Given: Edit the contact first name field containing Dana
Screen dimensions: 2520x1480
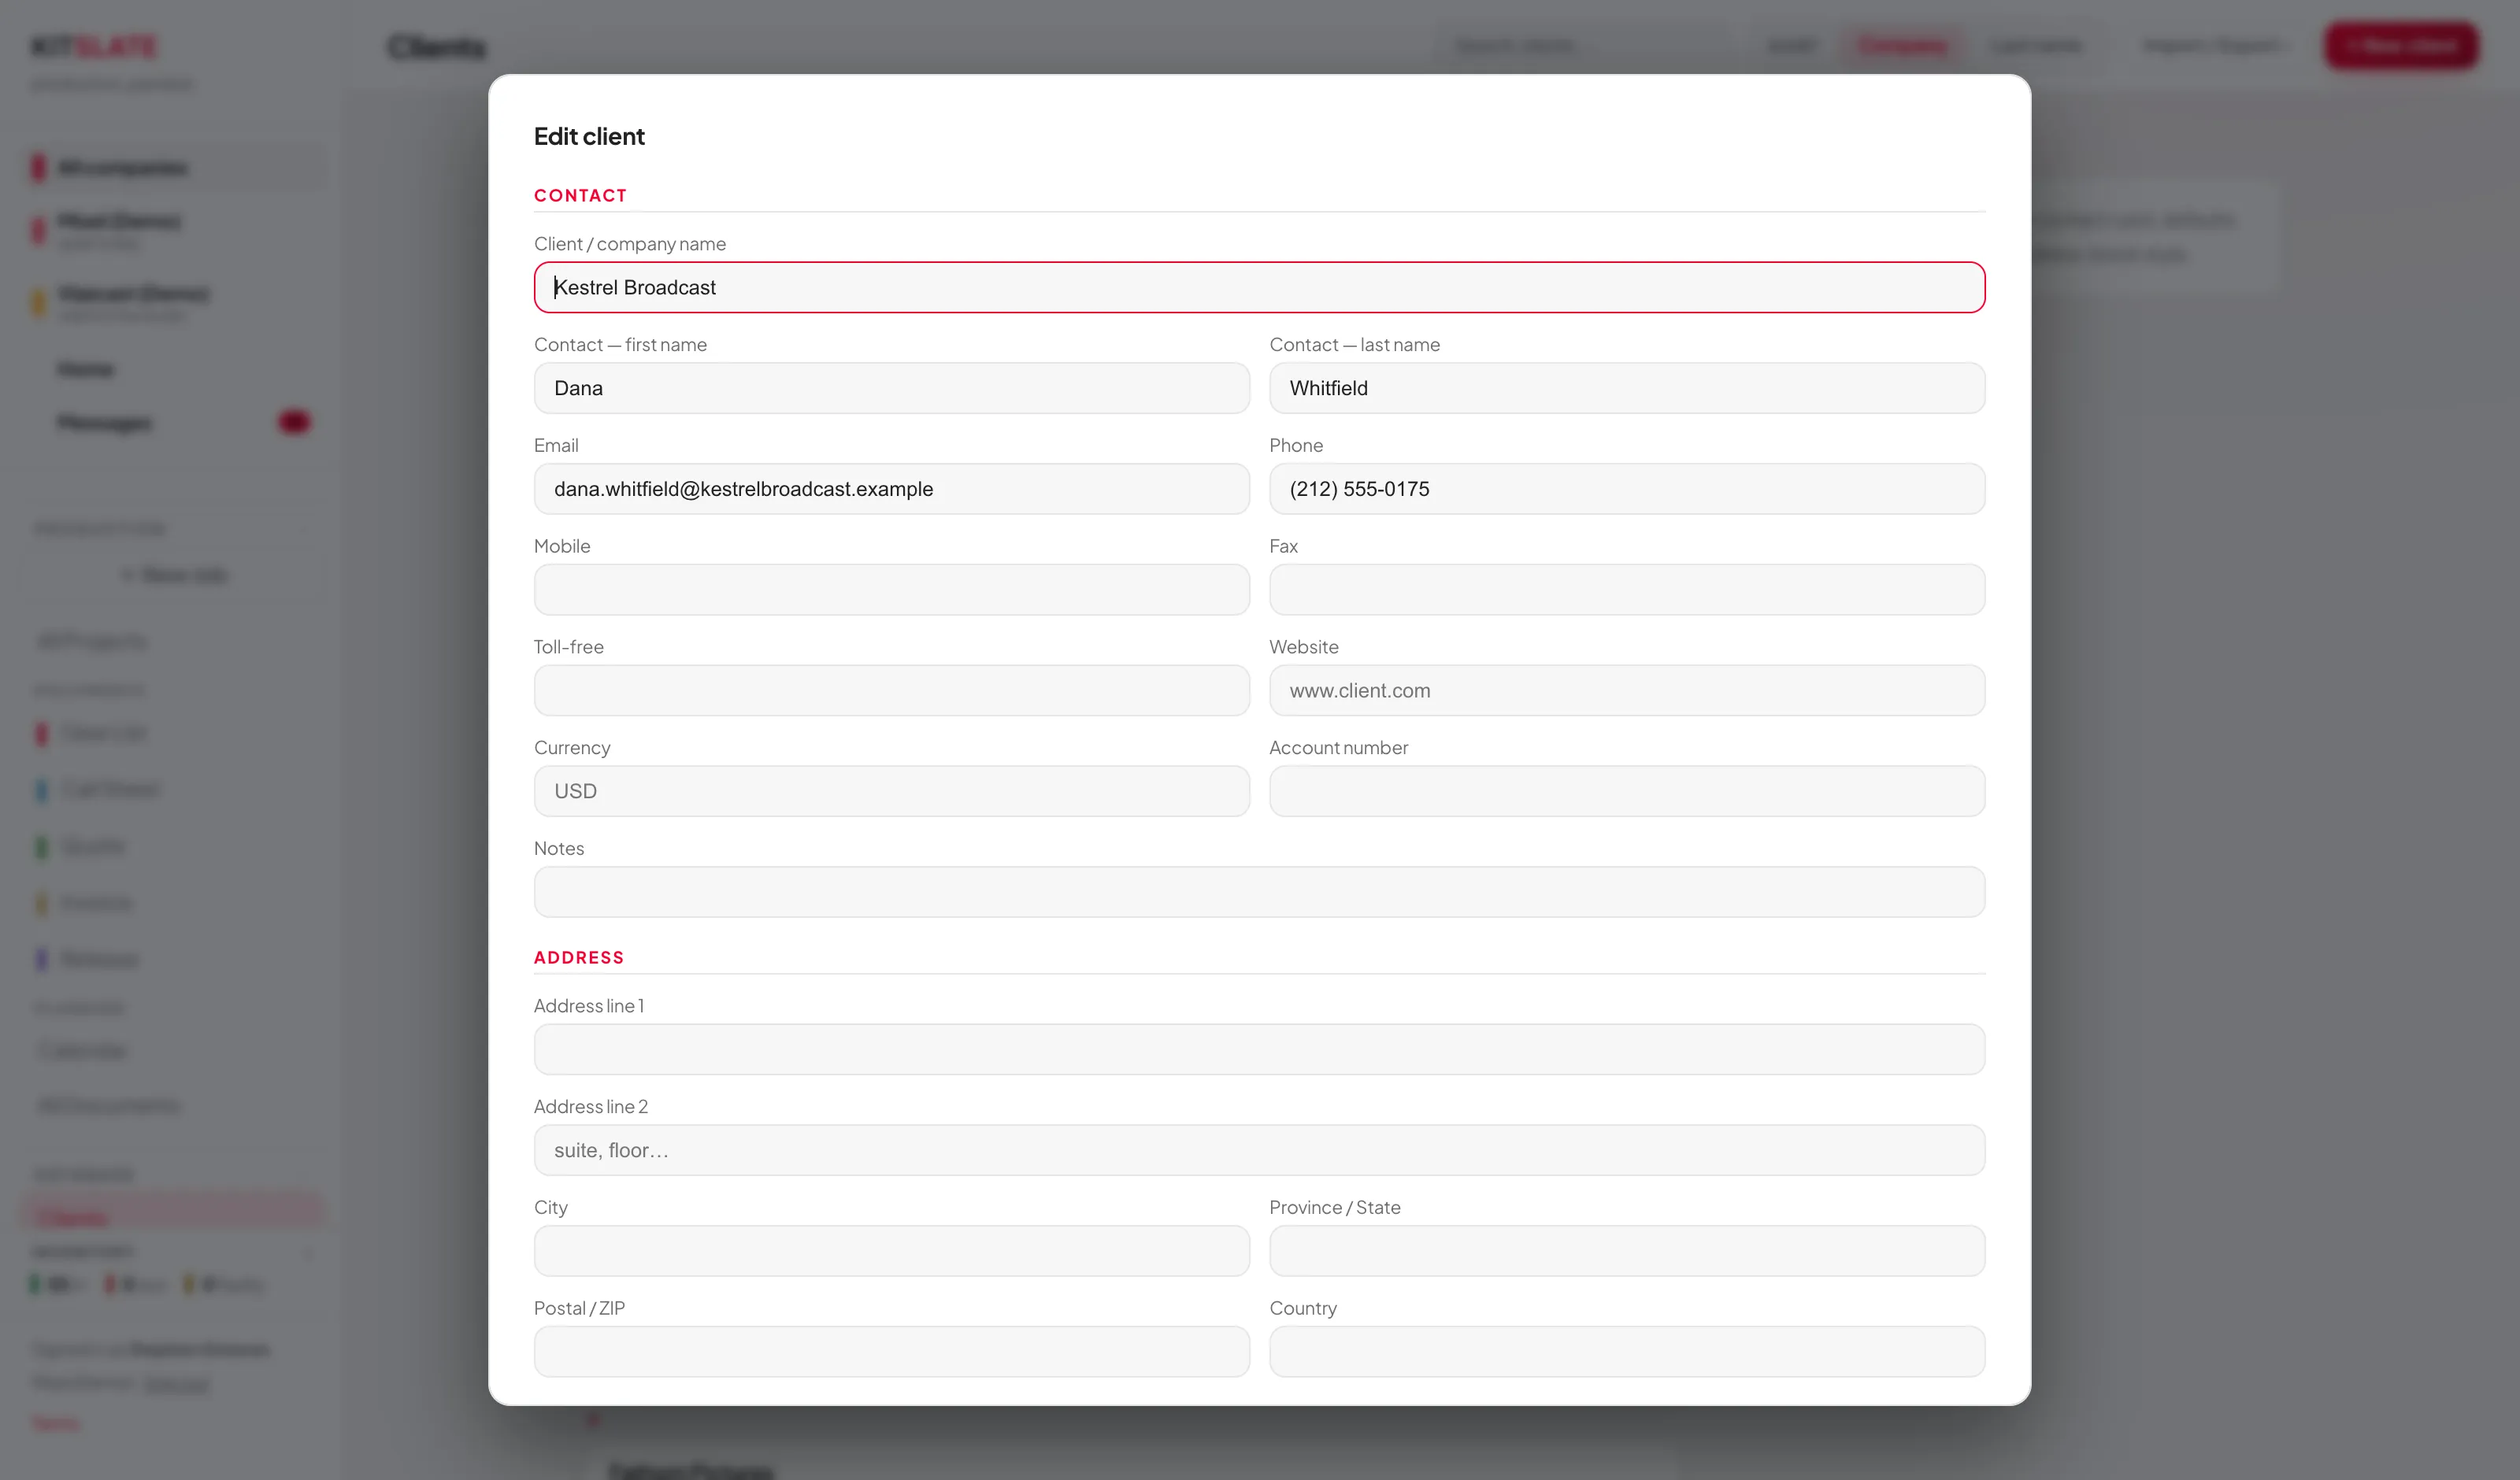Looking at the screenshot, I should [891, 388].
